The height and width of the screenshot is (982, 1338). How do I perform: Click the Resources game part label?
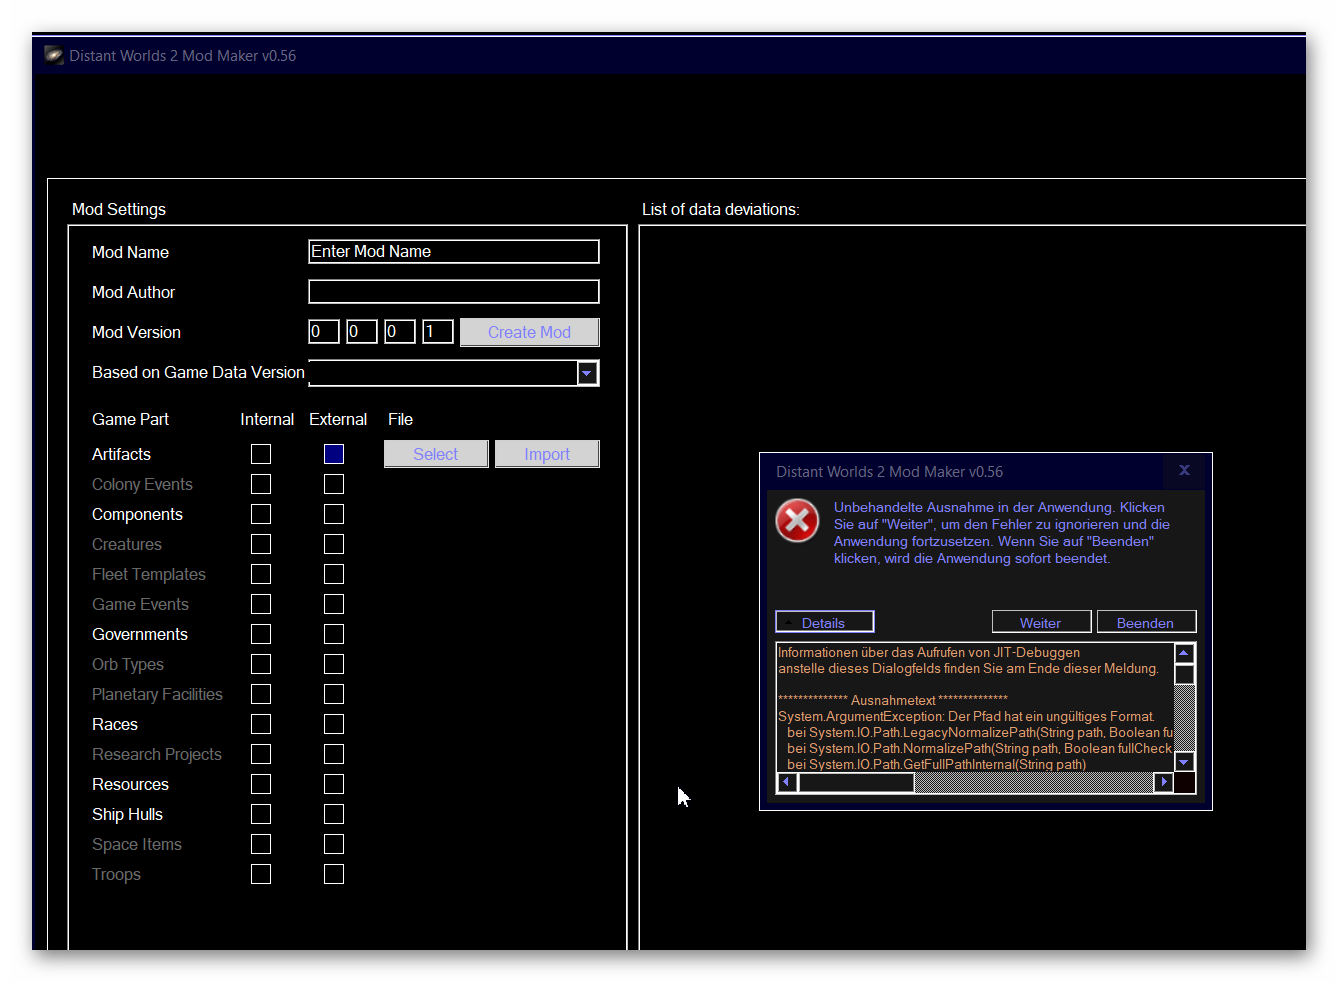130,784
